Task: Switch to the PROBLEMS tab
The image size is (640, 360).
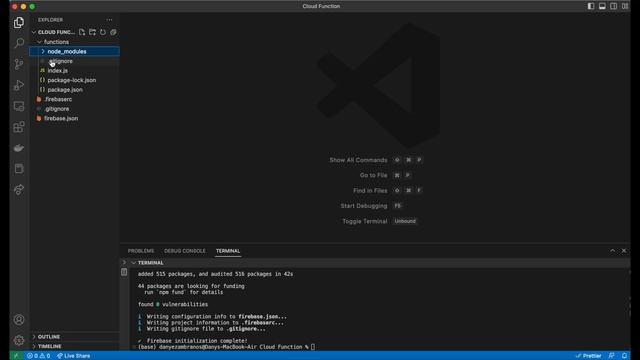Action: click(x=141, y=251)
